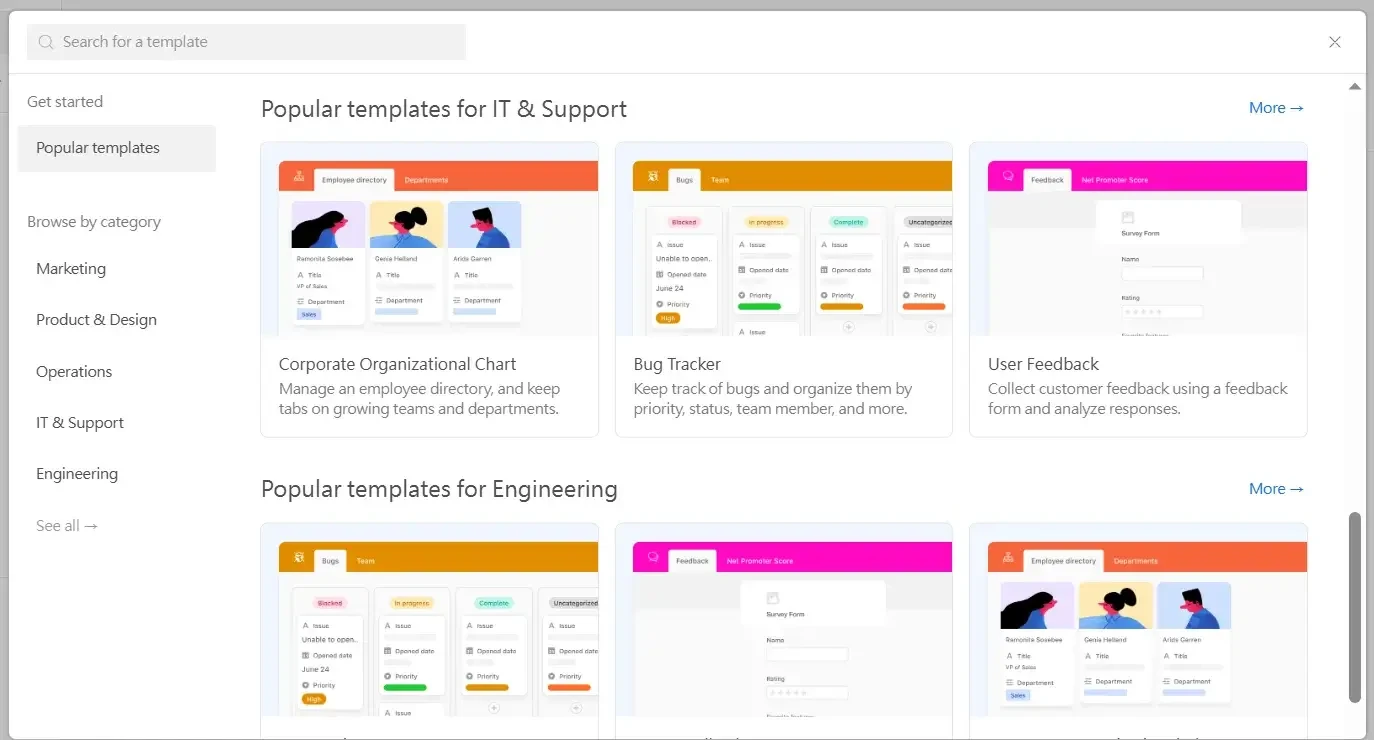Open the Engineering category
Image resolution: width=1374 pixels, height=740 pixels.
[x=77, y=474]
